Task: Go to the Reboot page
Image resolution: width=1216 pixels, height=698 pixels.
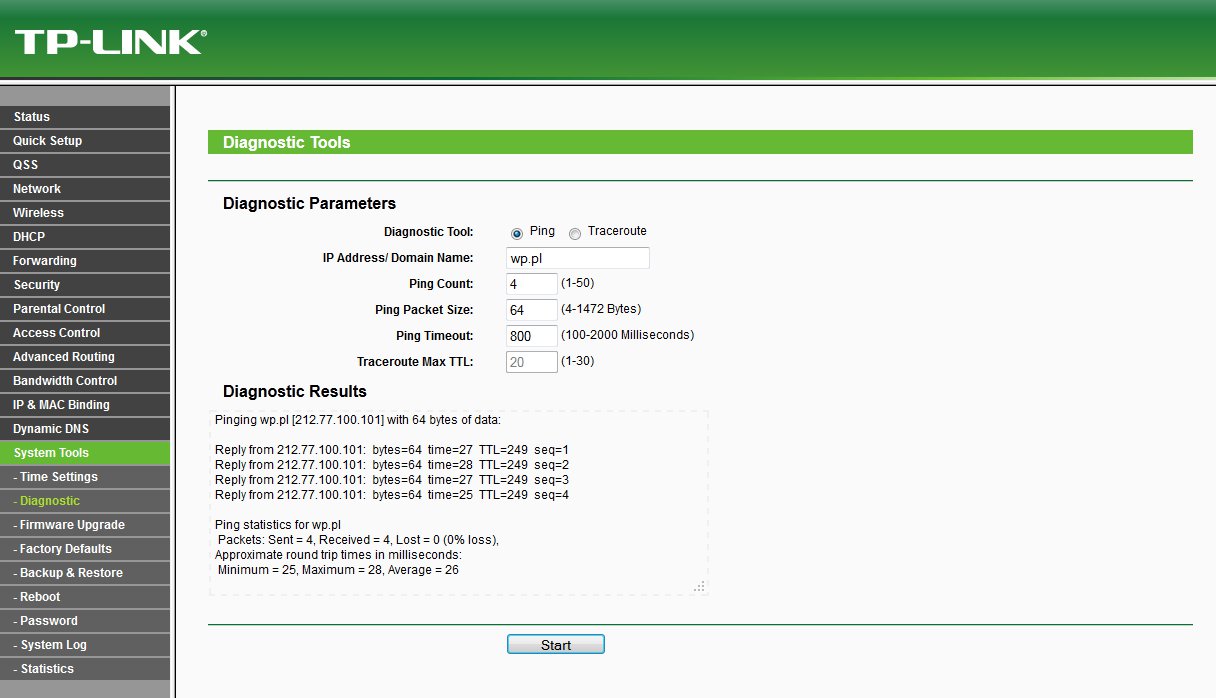Action: point(85,597)
